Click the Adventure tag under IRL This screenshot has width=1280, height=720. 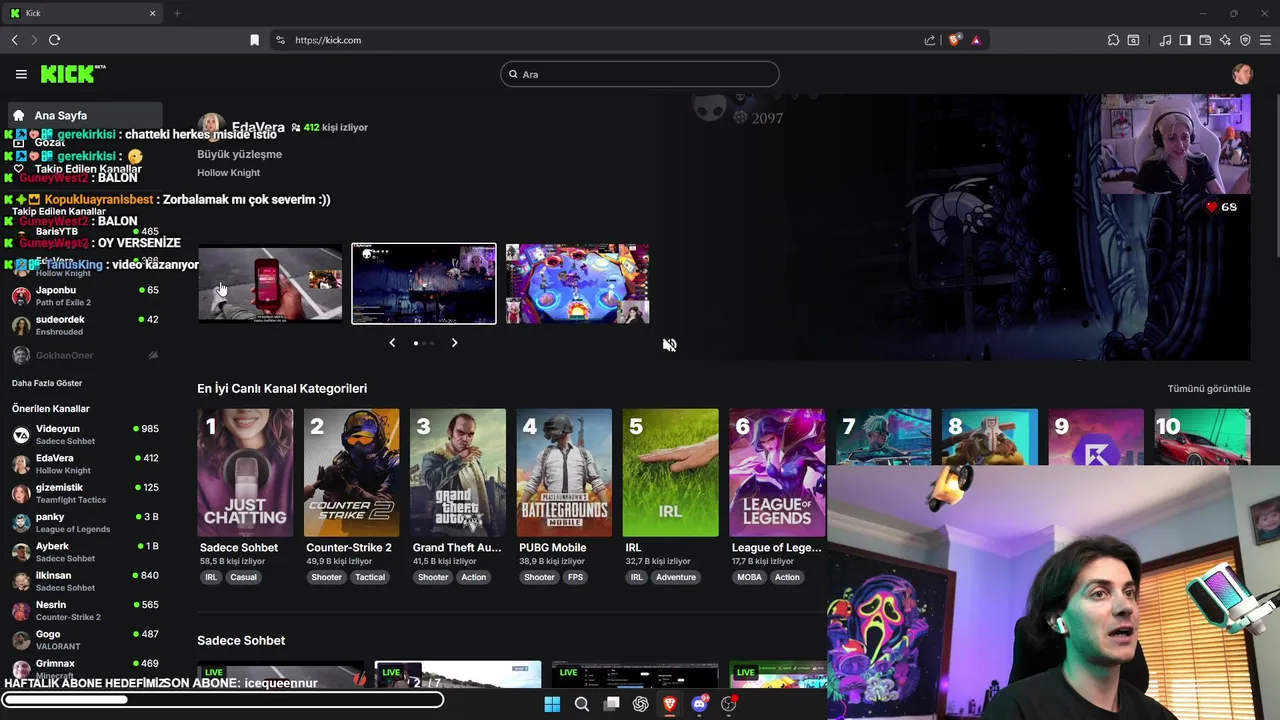point(676,577)
